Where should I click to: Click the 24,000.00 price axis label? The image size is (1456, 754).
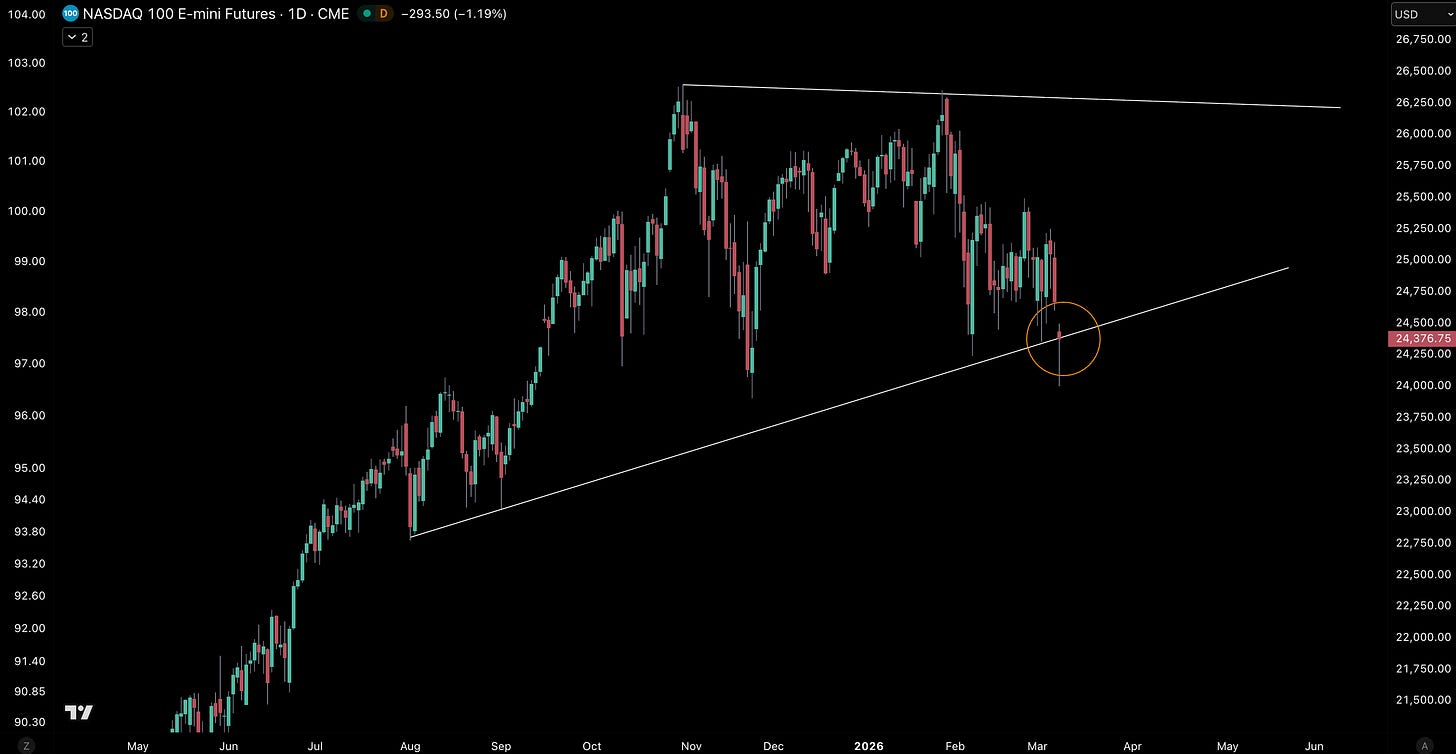pos(1421,386)
